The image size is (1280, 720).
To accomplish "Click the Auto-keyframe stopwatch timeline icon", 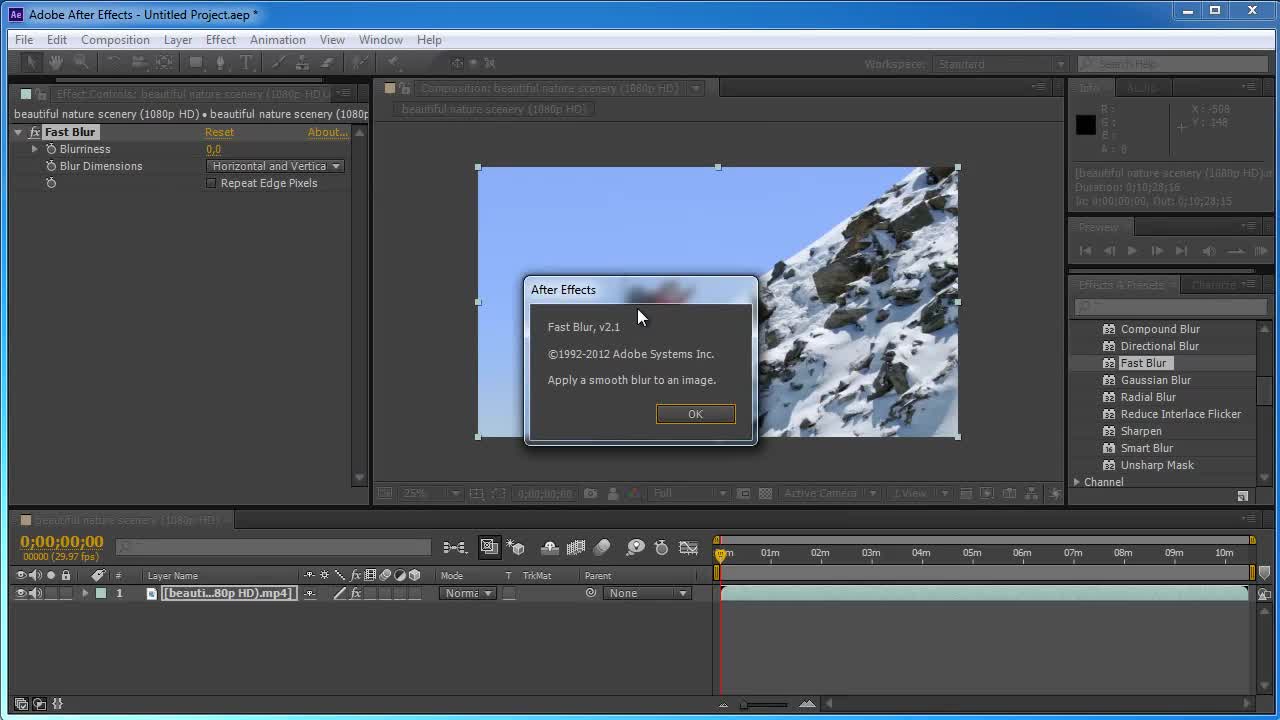I will coord(661,547).
